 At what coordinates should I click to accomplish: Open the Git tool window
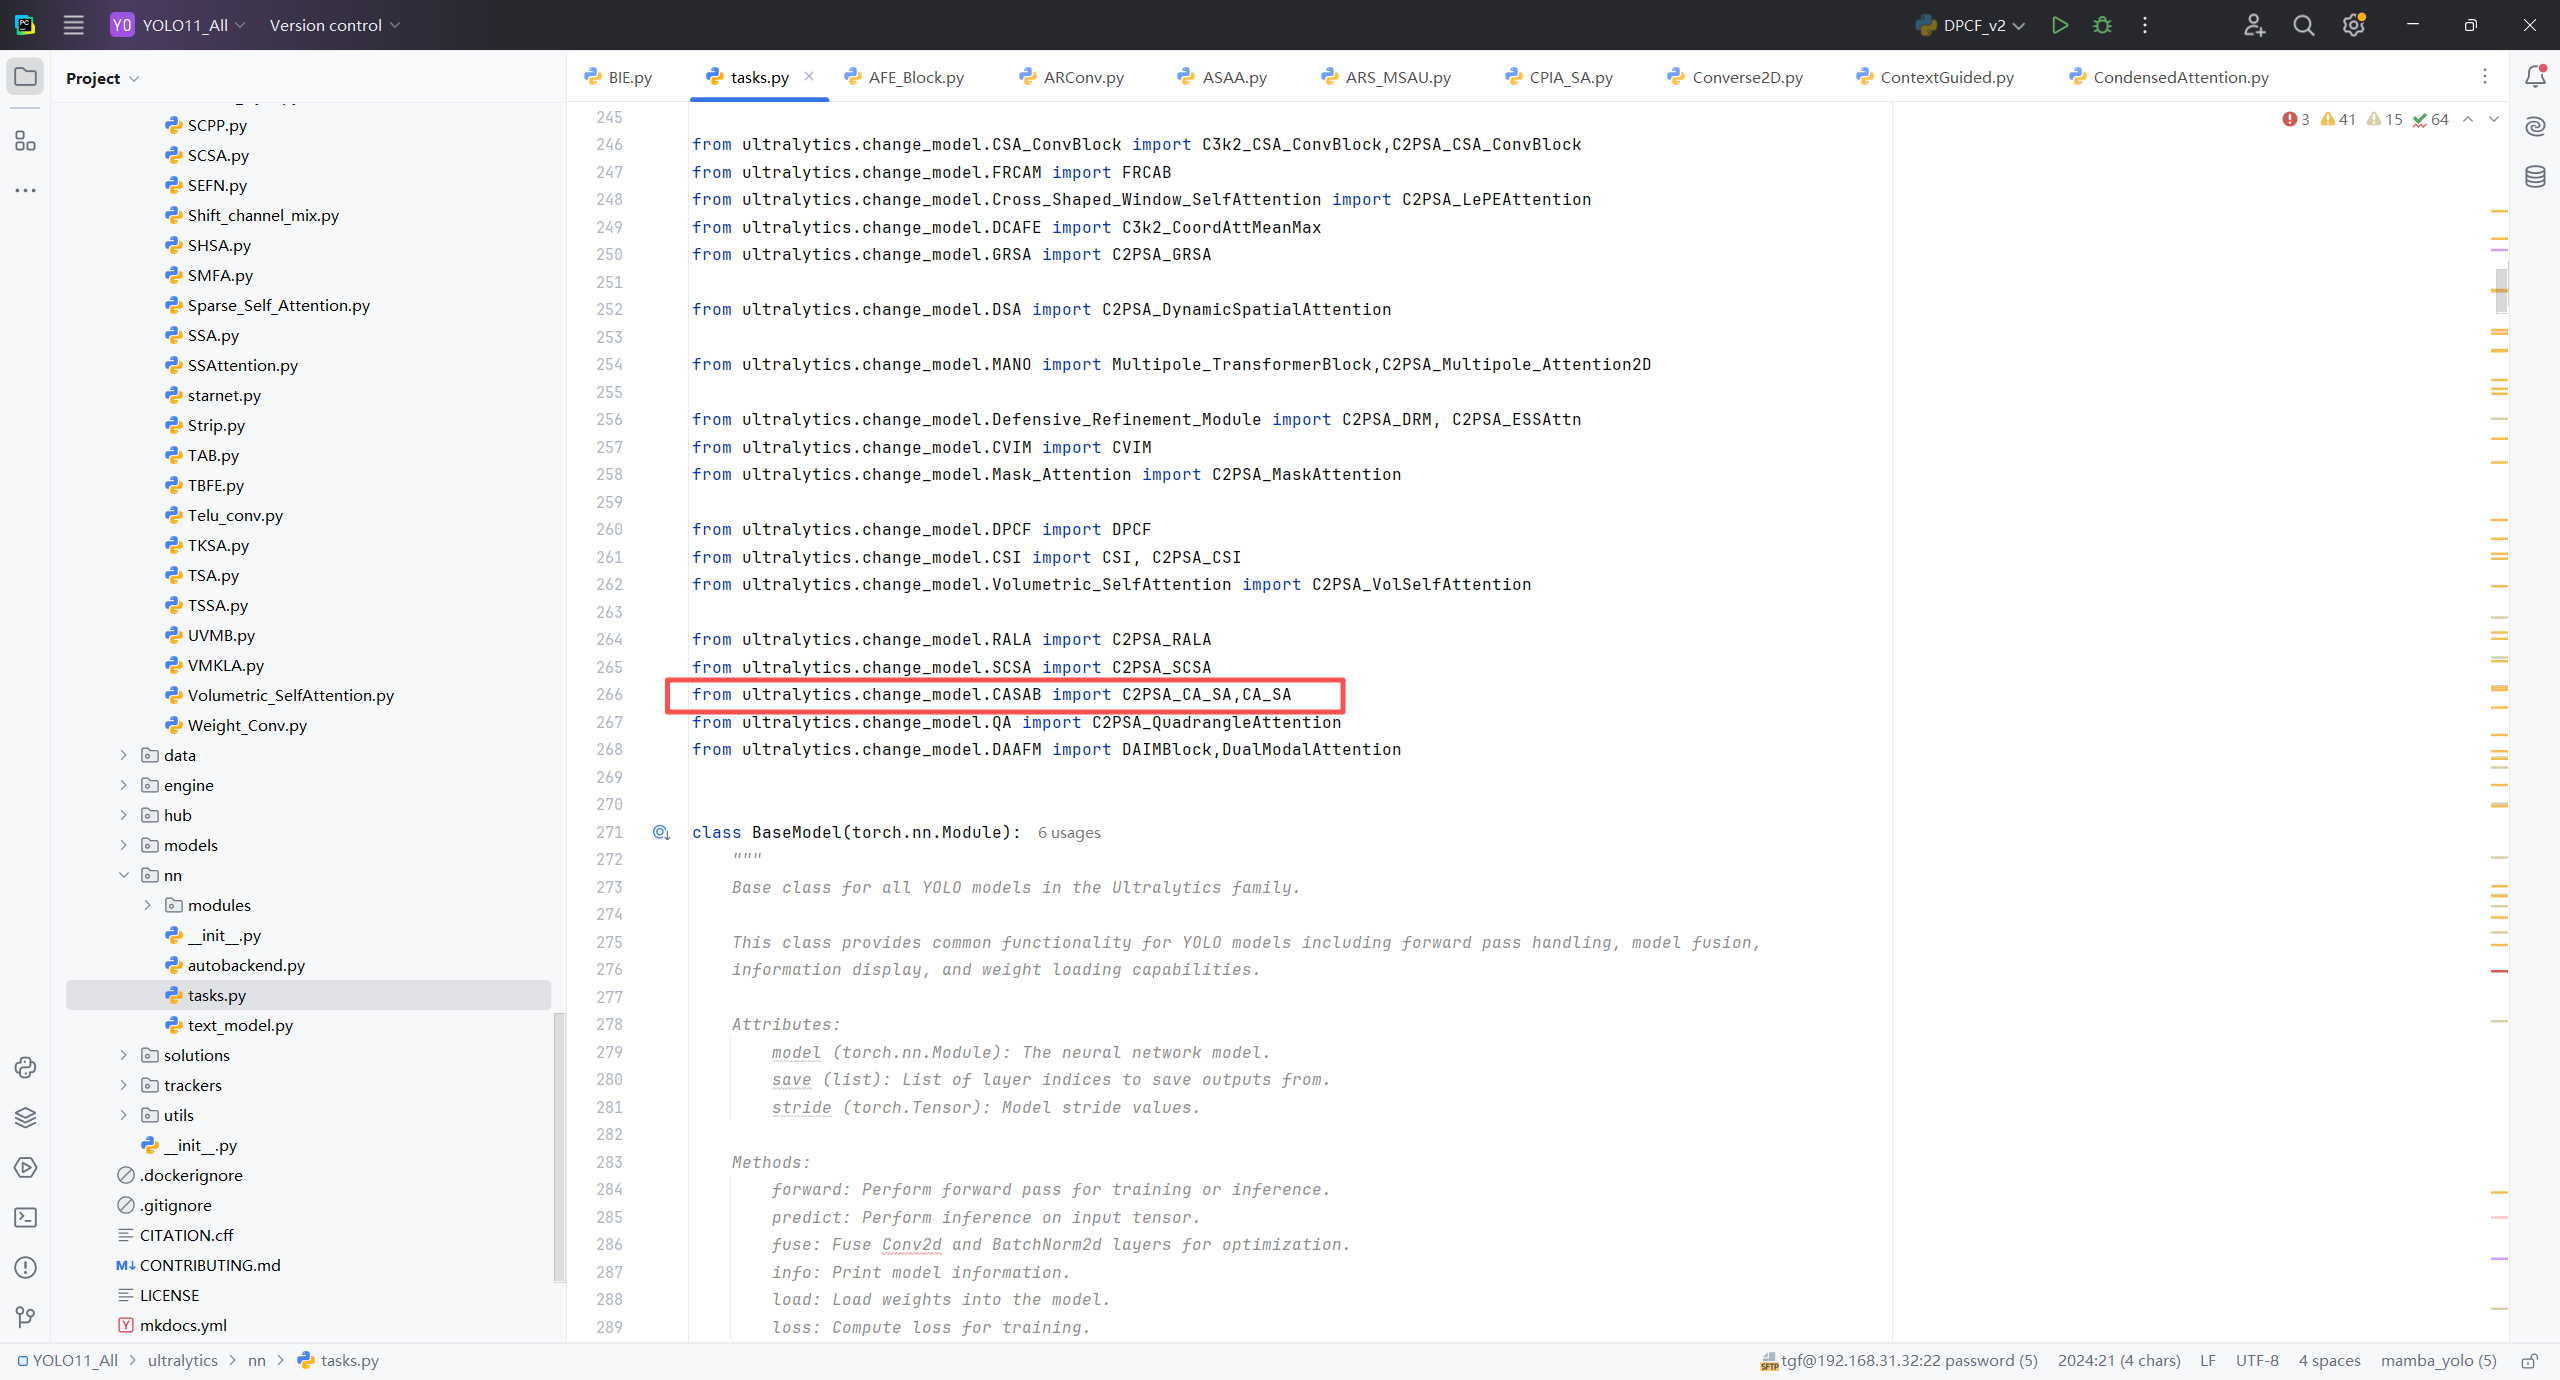pyautogui.click(x=25, y=1317)
